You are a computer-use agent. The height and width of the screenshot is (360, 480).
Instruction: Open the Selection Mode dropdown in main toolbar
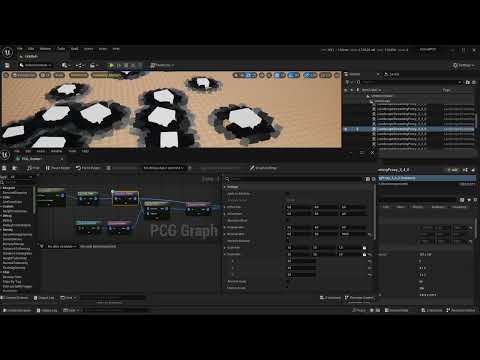coord(35,65)
